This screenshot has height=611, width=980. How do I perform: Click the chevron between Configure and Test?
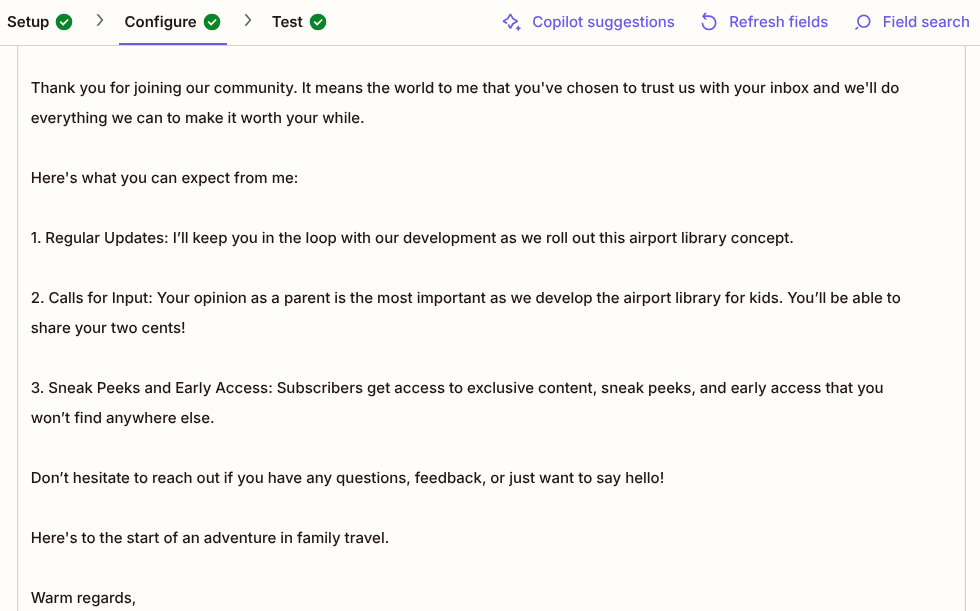tap(248, 21)
